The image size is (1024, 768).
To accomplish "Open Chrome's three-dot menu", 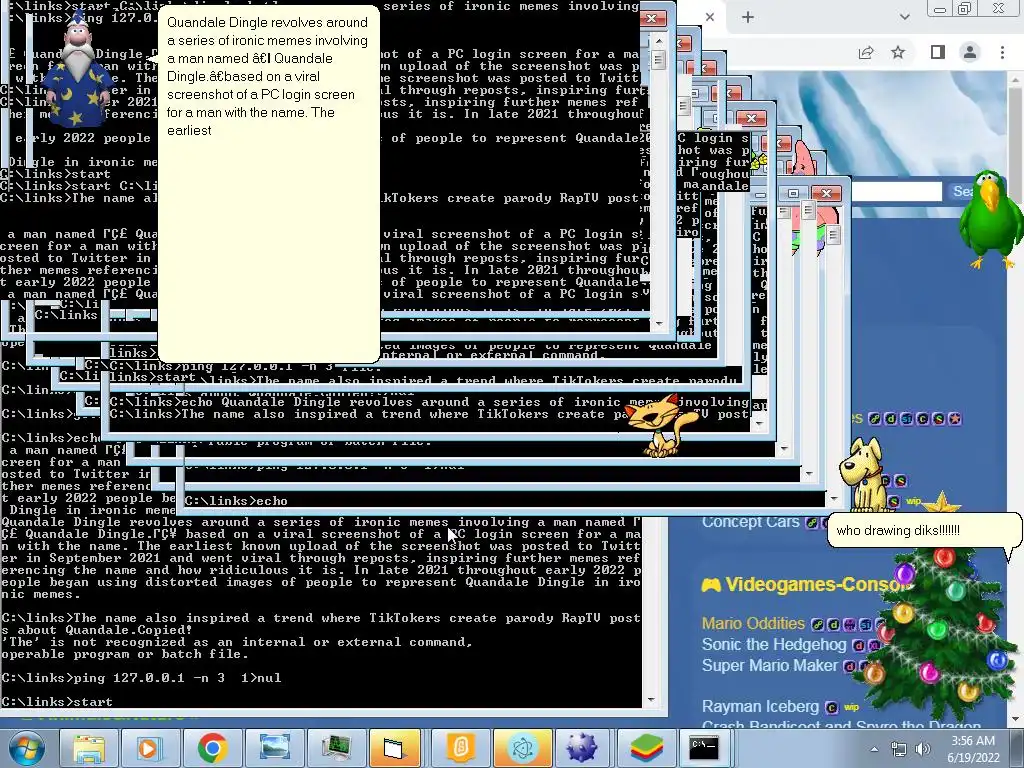I will [x=1002, y=52].
